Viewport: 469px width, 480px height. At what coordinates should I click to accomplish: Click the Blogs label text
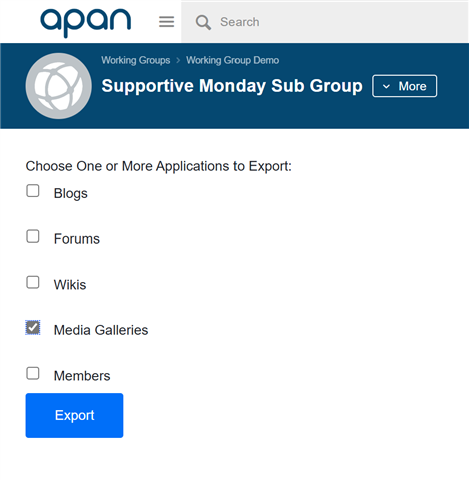pos(71,194)
